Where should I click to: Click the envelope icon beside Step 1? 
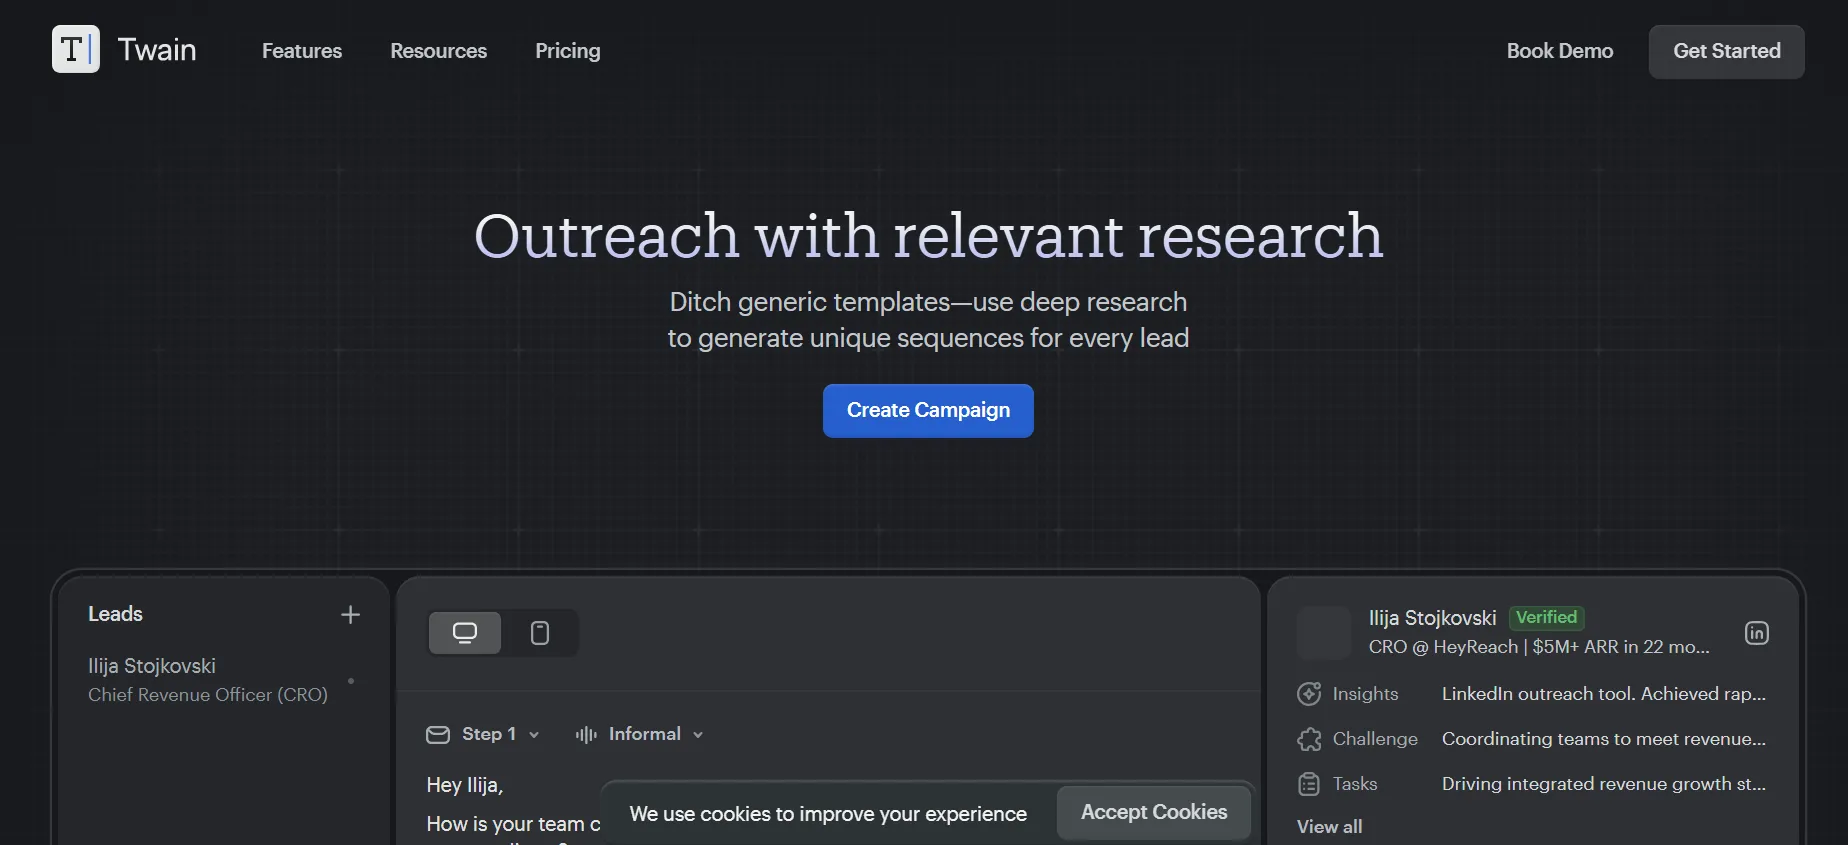[x=438, y=735]
